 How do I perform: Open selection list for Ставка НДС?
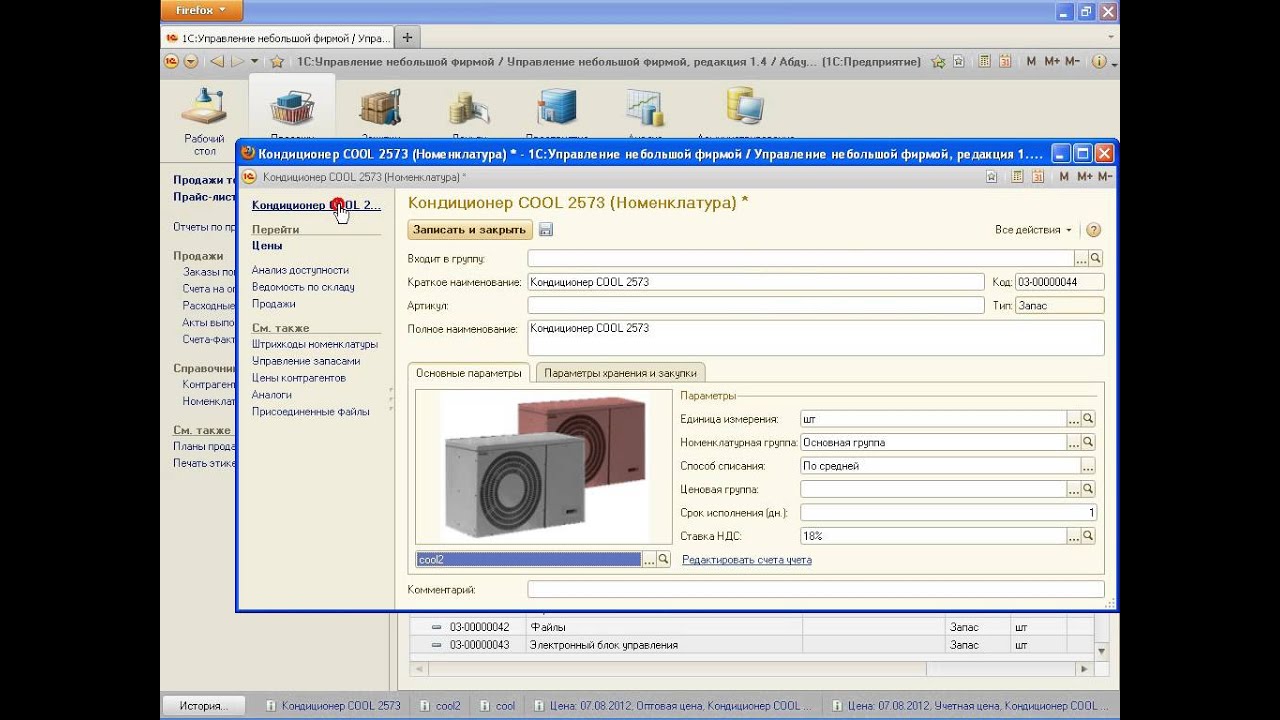point(1074,536)
